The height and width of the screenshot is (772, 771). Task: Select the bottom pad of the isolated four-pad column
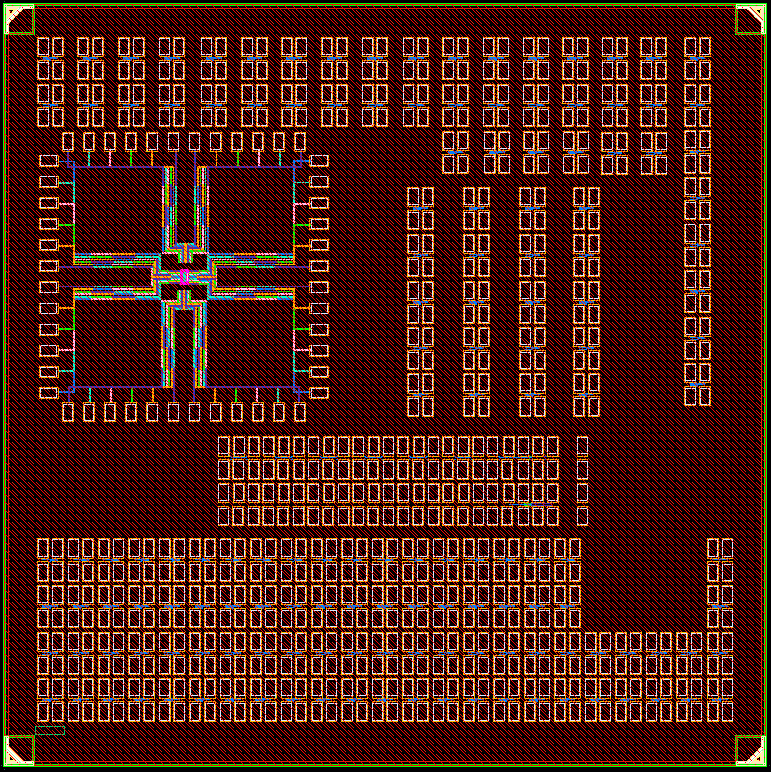coord(582,516)
